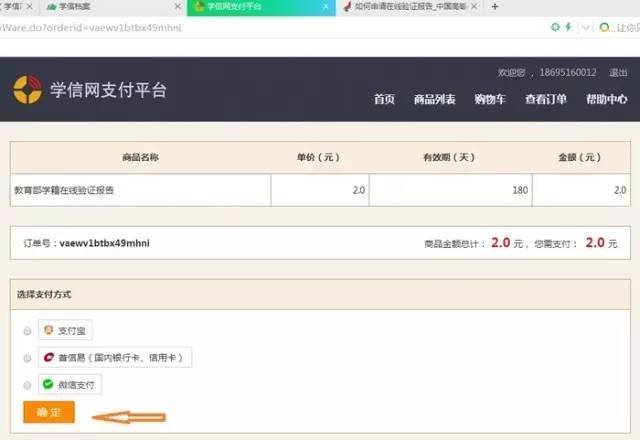Viewport: 640px width, 440px height.
Task: Open 查看订单 in the navigation bar
Action: pyautogui.click(x=546, y=99)
